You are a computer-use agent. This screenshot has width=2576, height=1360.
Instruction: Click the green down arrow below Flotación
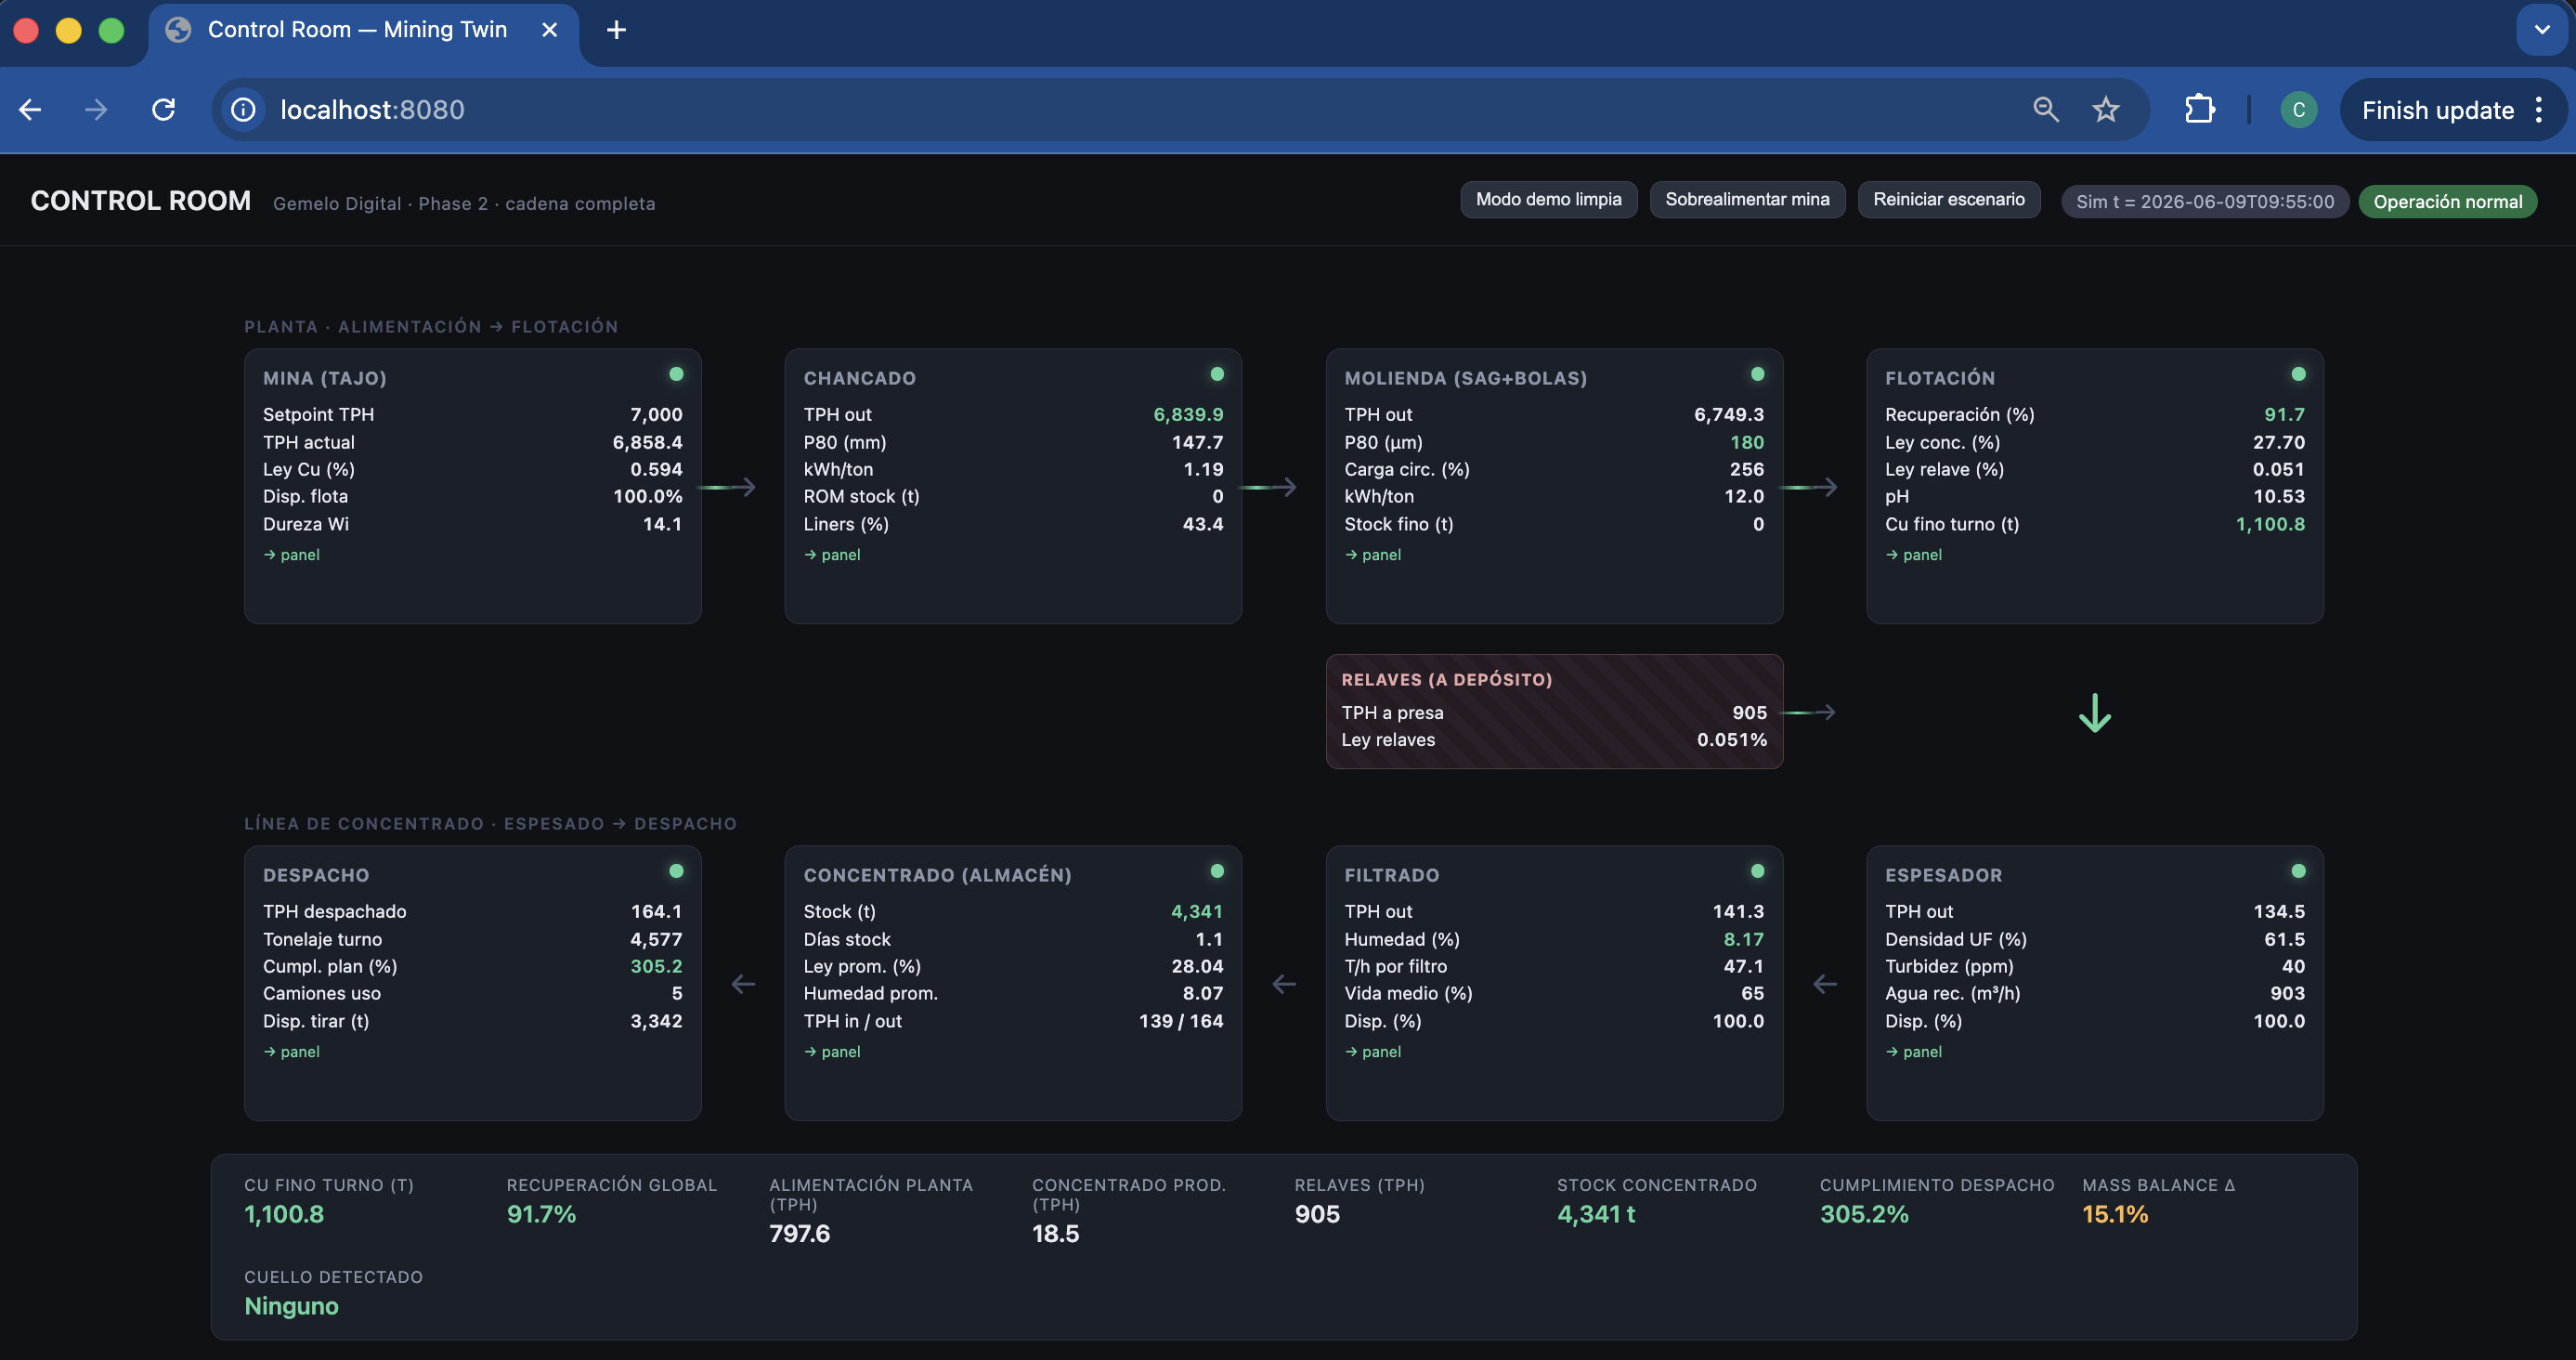click(2095, 714)
